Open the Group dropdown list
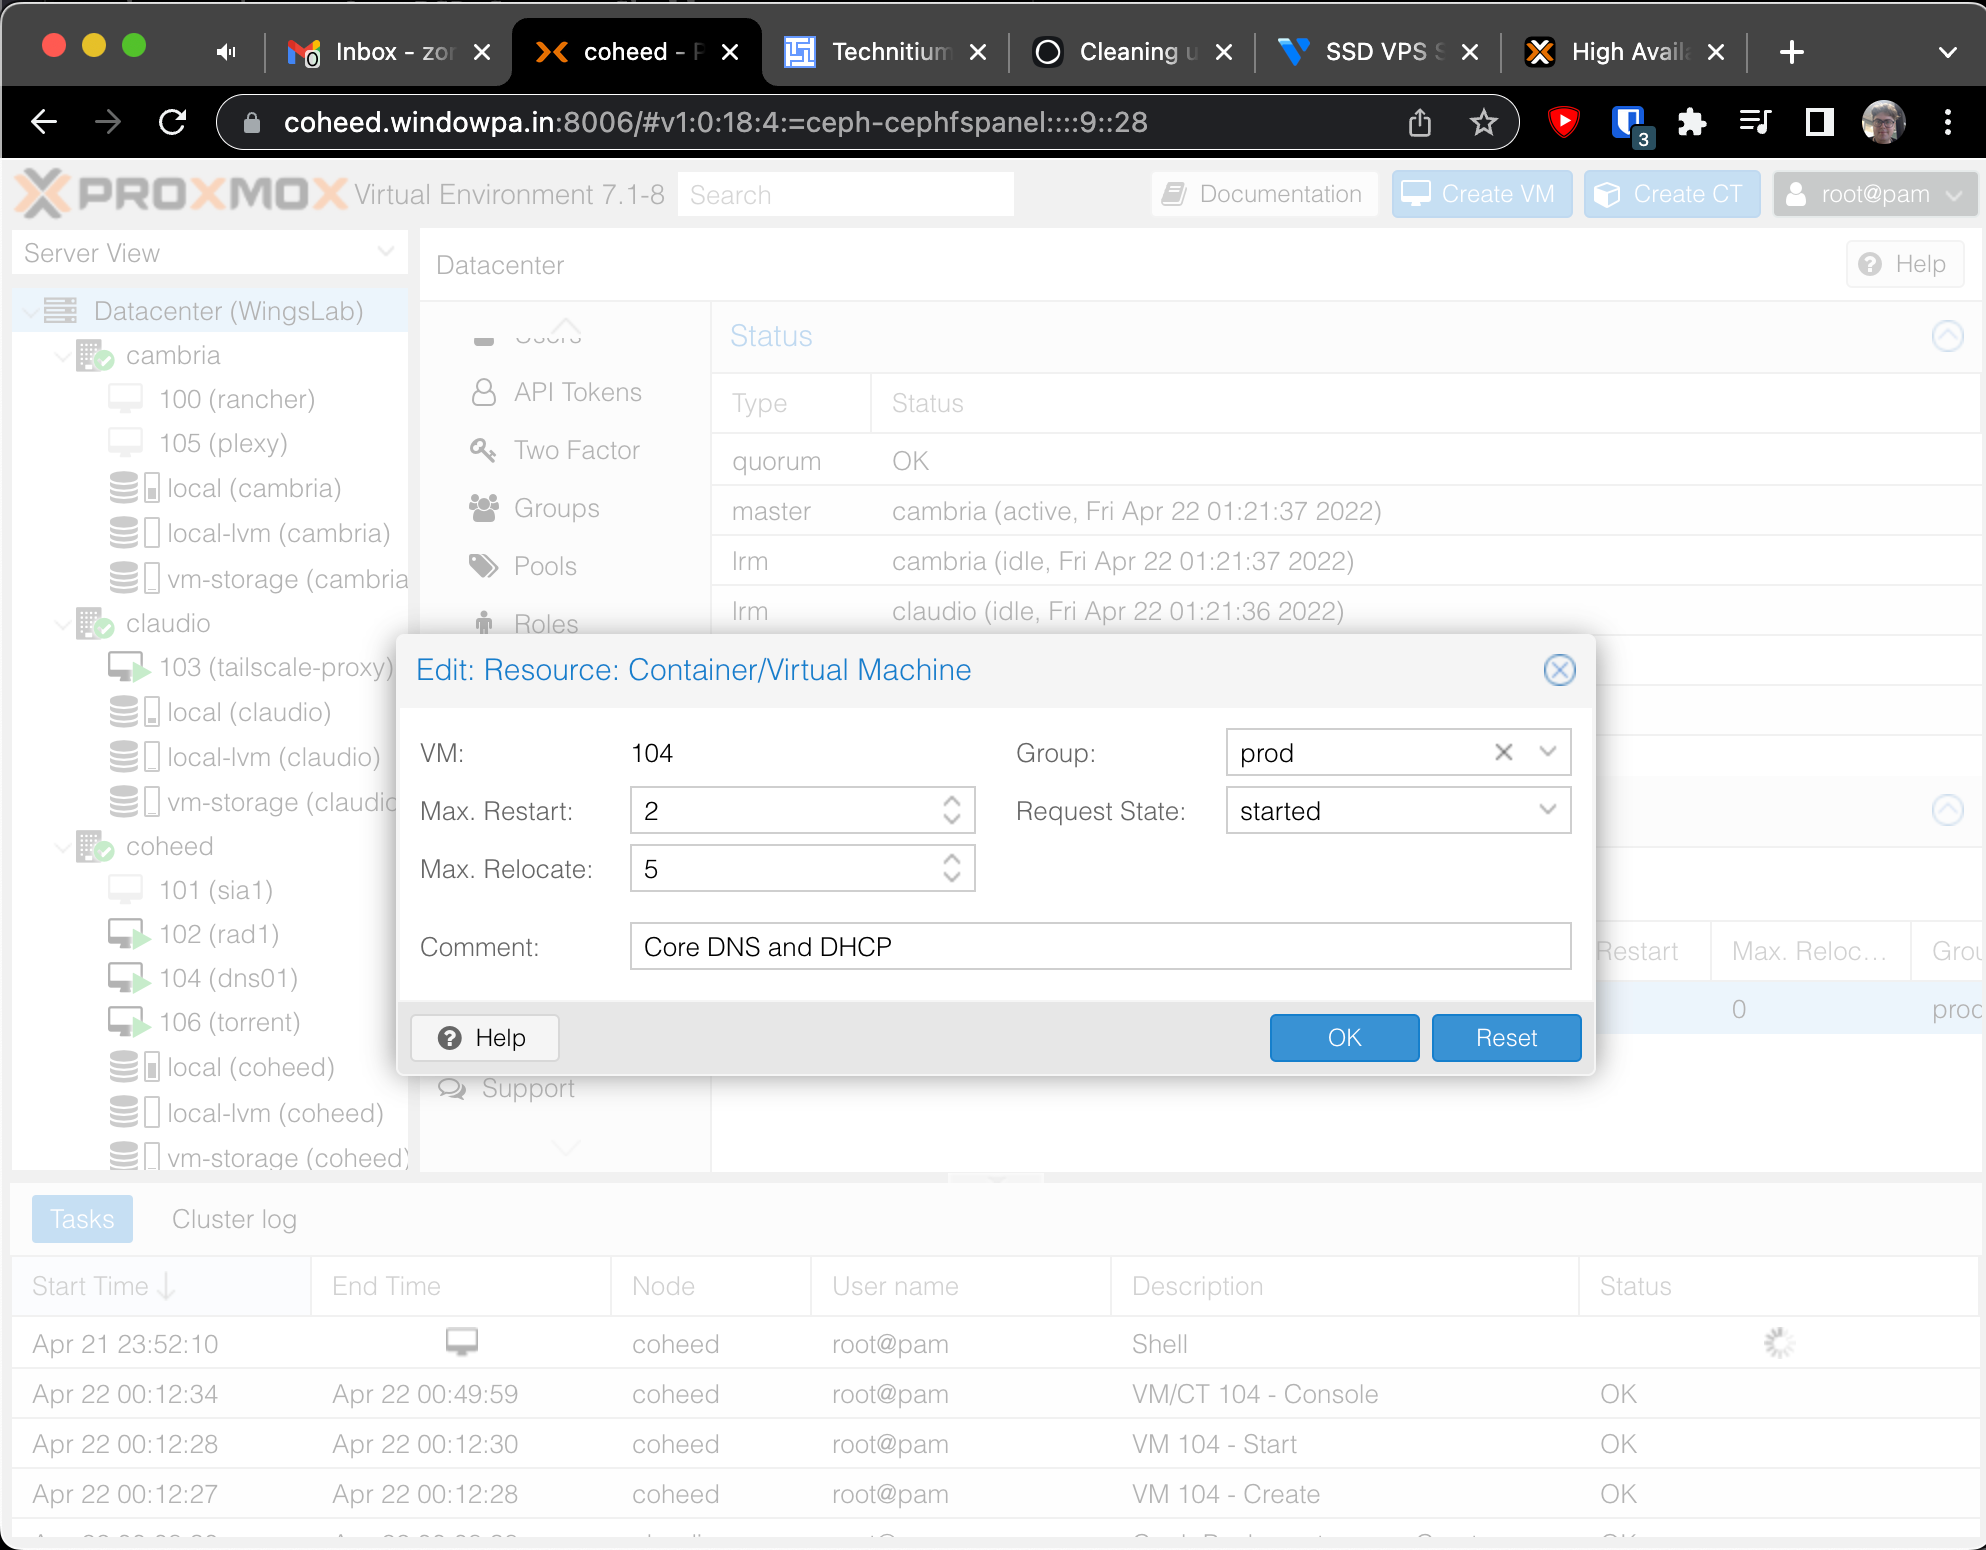 tap(1547, 752)
